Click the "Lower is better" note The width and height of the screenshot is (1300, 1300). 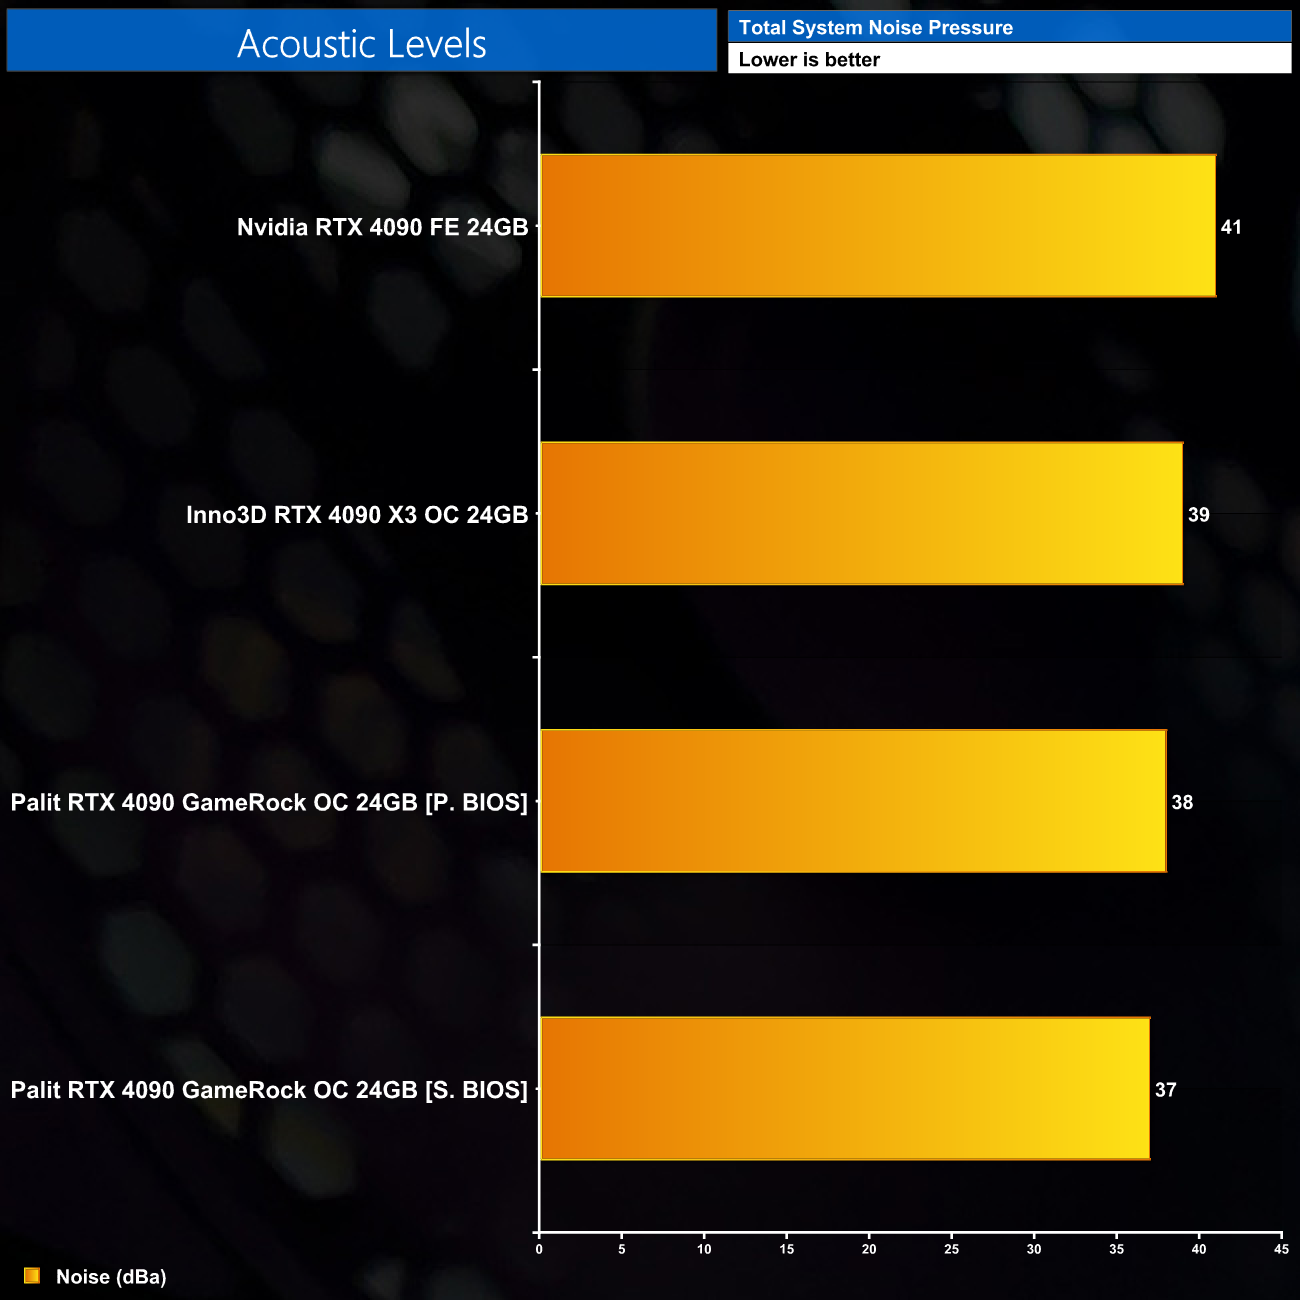click(809, 59)
